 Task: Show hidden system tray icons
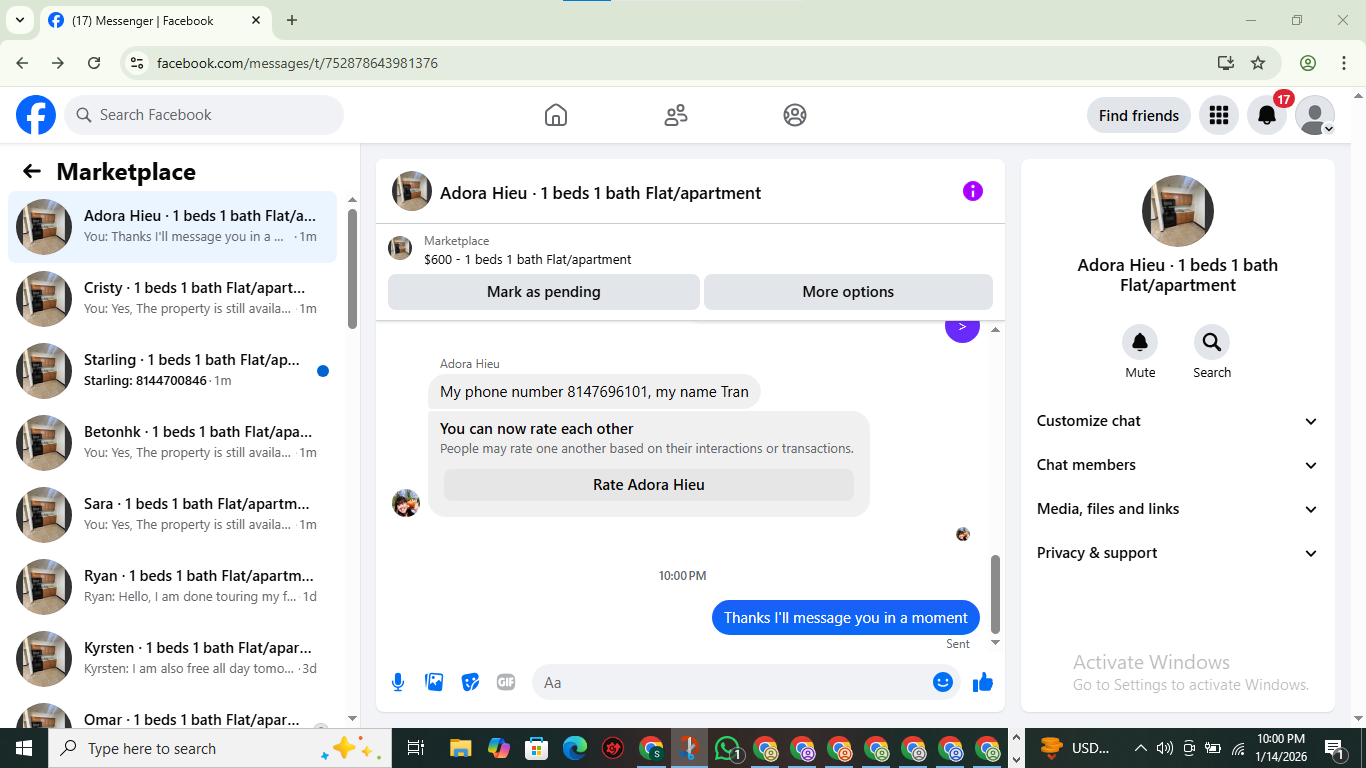coord(1140,748)
